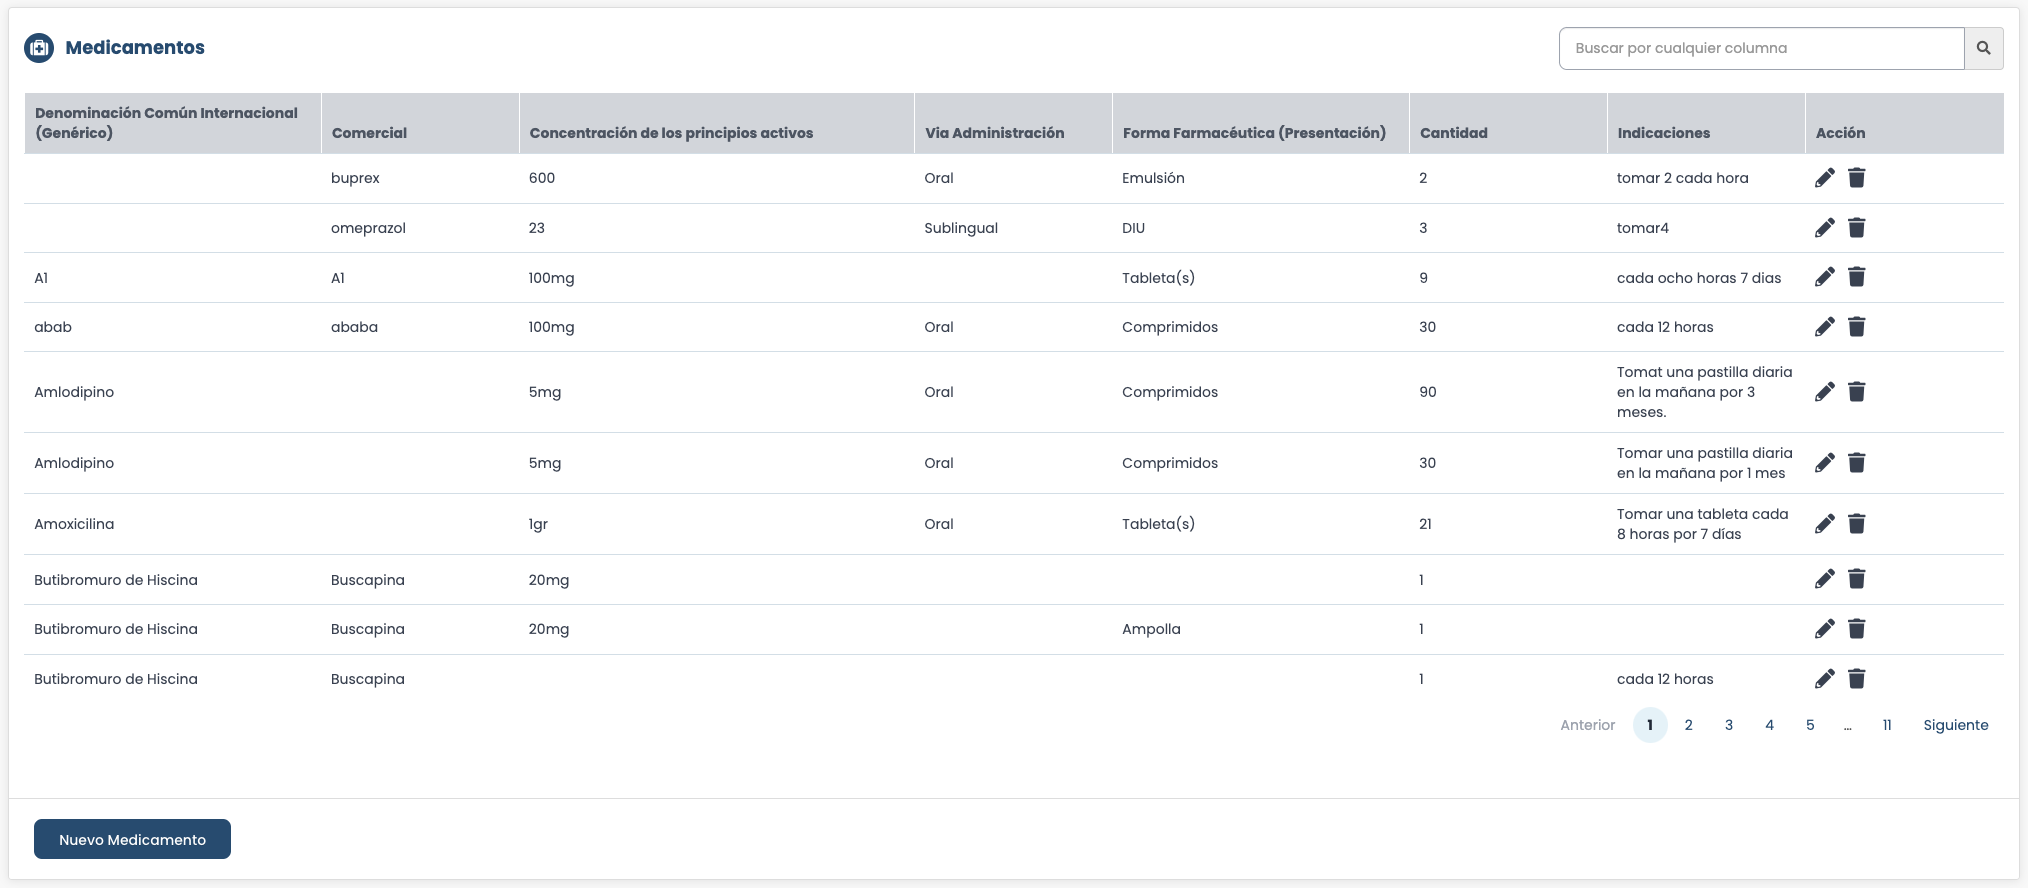Click the 'ababa' commercial name cell
The height and width of the screenshot is (888, 2028).
point(354,327)
